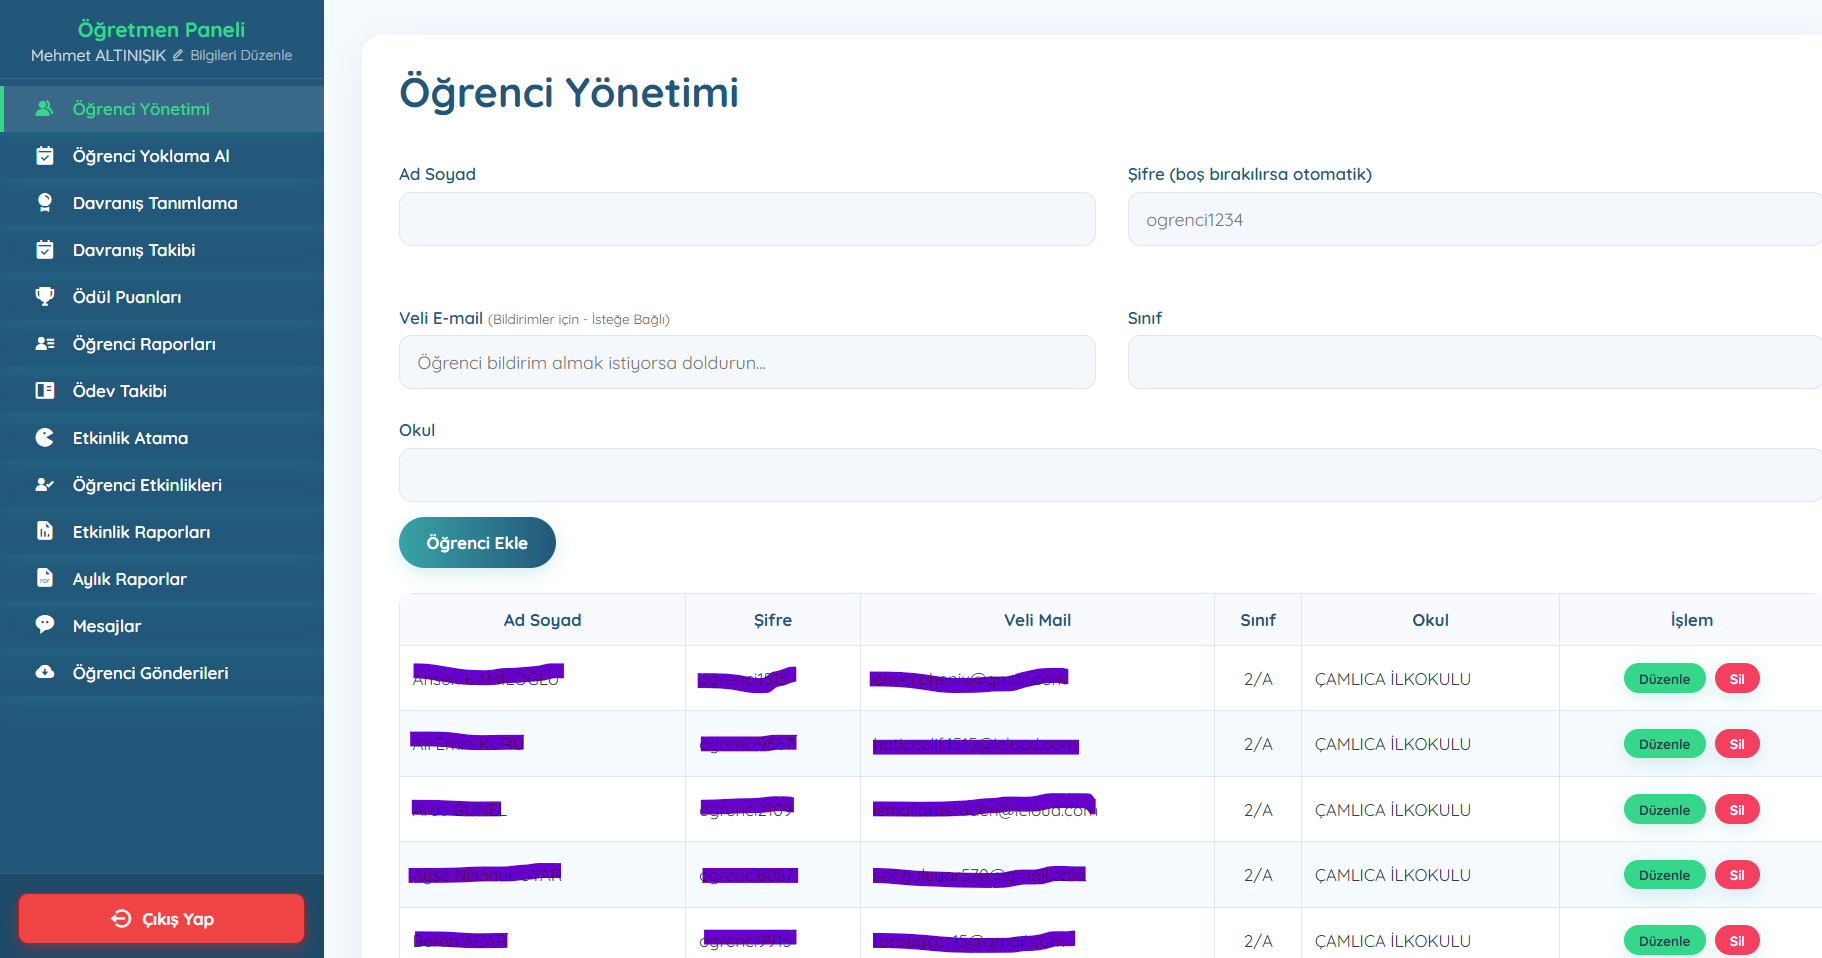The image size is (1822, 958).
Task: Click the Ödev Takibi book icon
Action: pos(45,391)
